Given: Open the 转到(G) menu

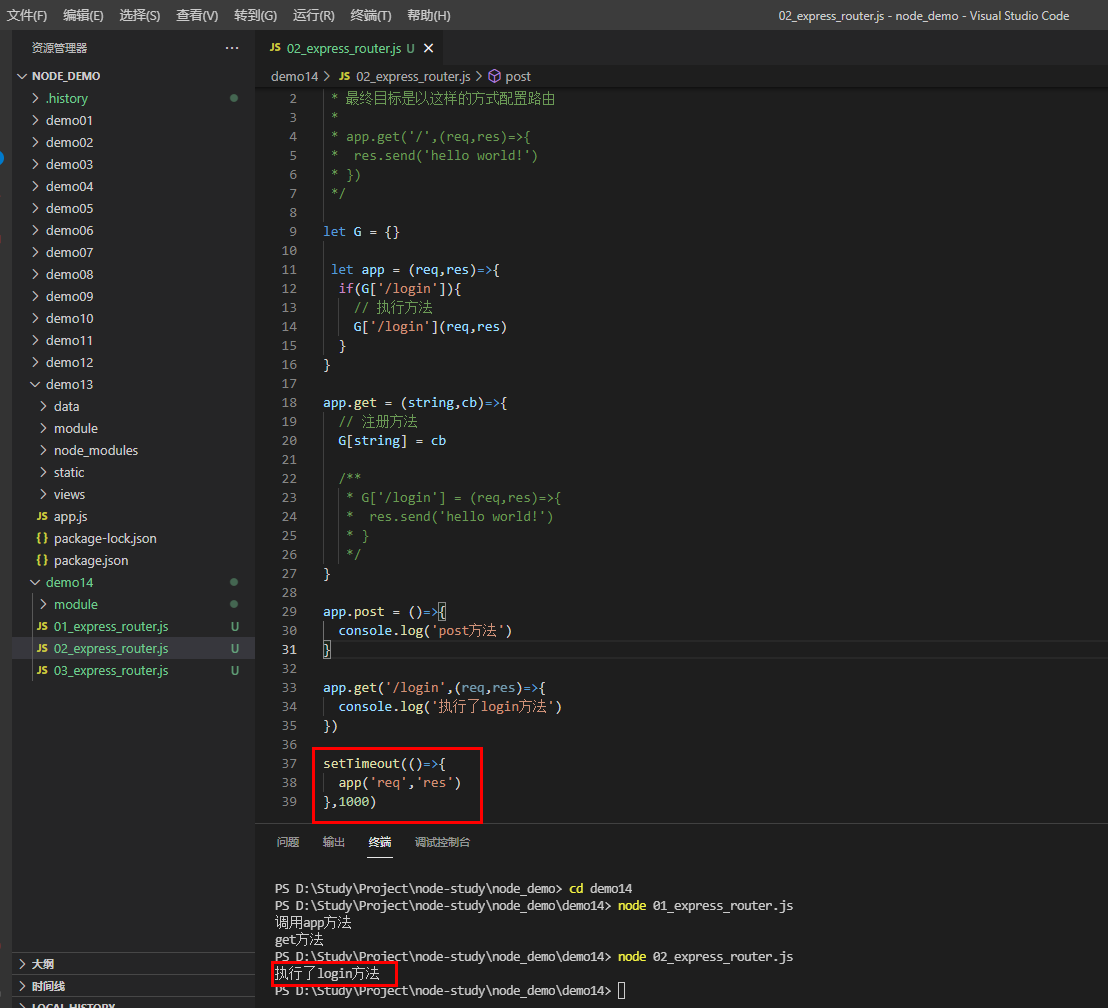Looking at the screenshot, I should (x=255, y=16).
